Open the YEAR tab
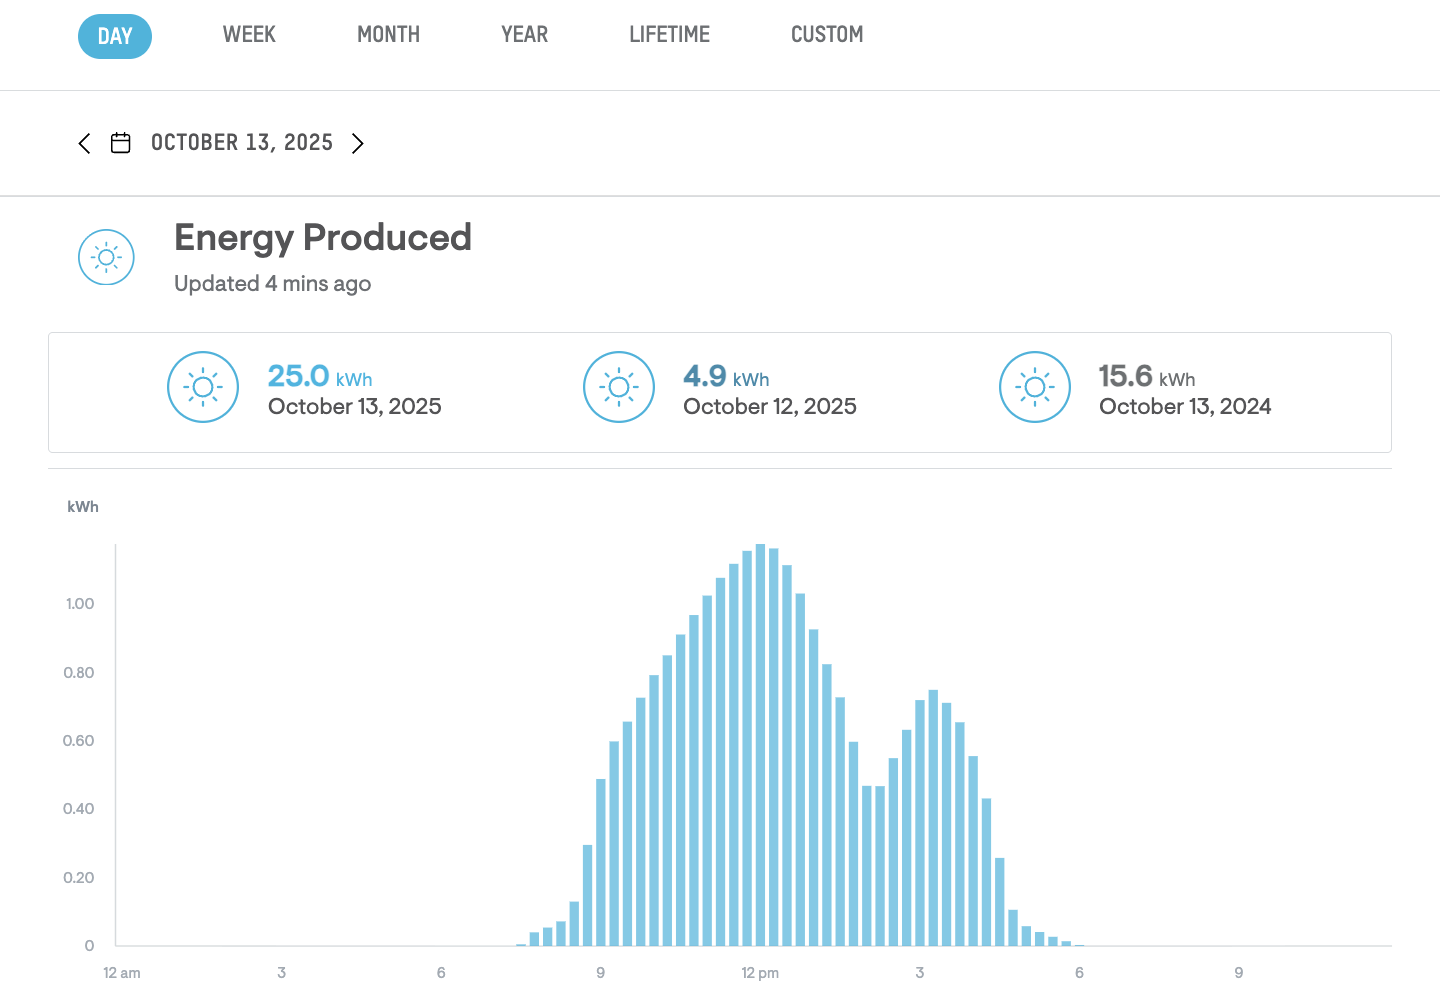 tap(524, 35)
